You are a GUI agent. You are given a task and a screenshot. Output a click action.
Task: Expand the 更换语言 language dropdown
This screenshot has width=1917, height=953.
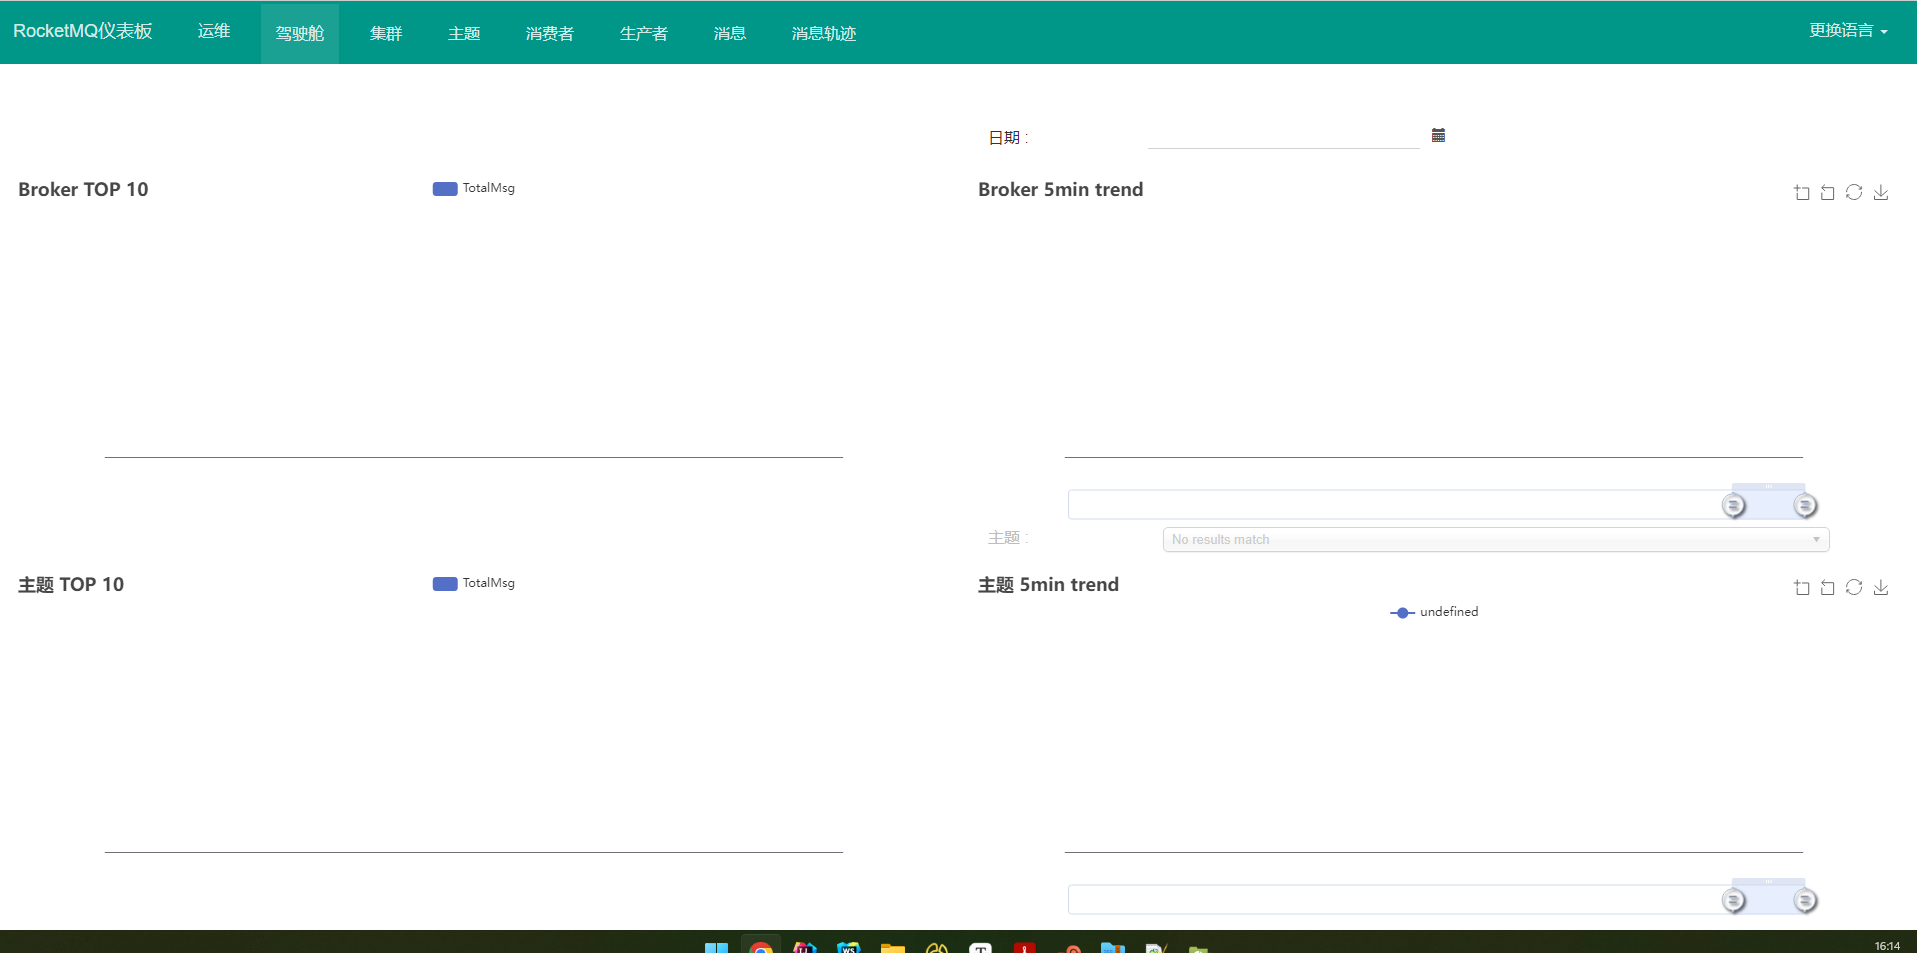tap(1848, 31)
